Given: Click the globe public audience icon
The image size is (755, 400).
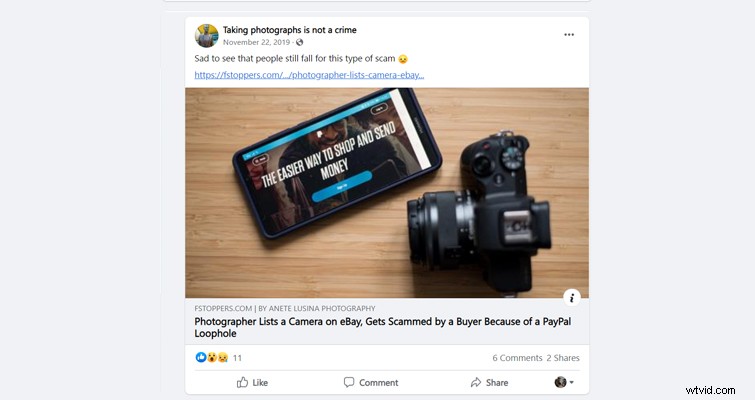Looking at the screenshot, I should click(x=299, y=43).
